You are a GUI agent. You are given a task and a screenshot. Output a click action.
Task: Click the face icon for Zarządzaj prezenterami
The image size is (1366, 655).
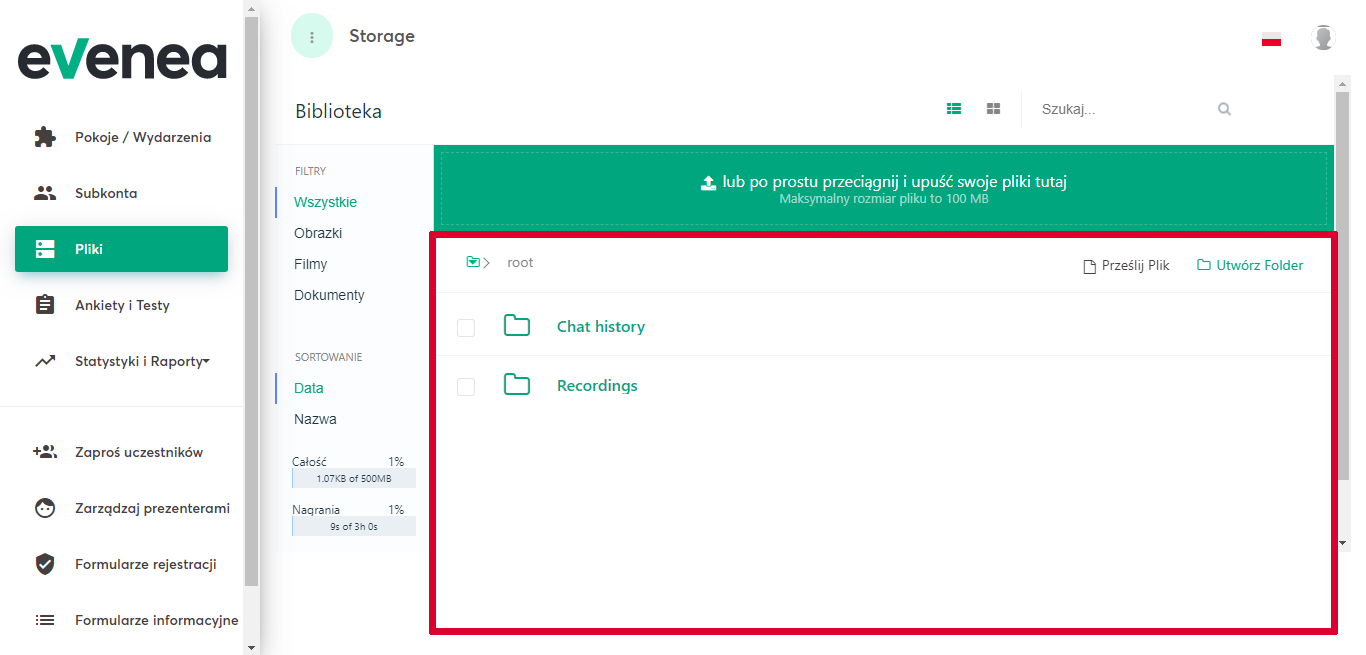(45, 508)
